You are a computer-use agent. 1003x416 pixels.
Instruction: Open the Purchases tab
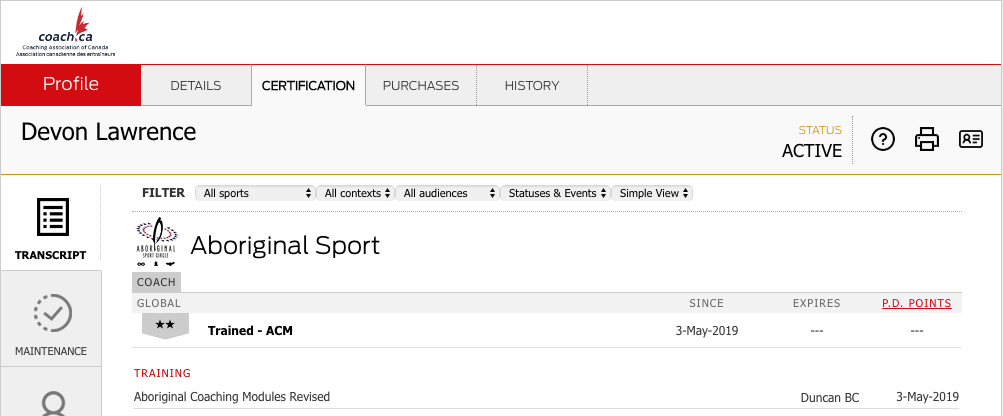[421, 86]
